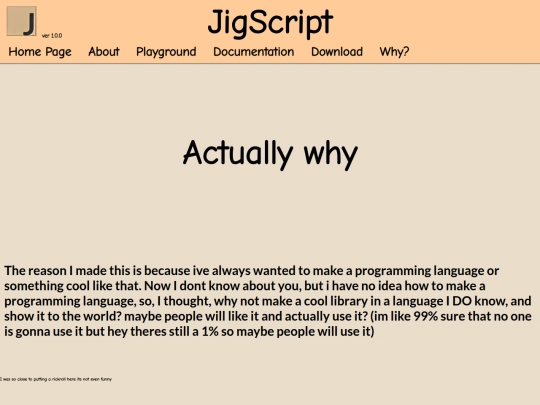Select the Download nav link
Screen dimensions: 540x405
tap(337, 52)
